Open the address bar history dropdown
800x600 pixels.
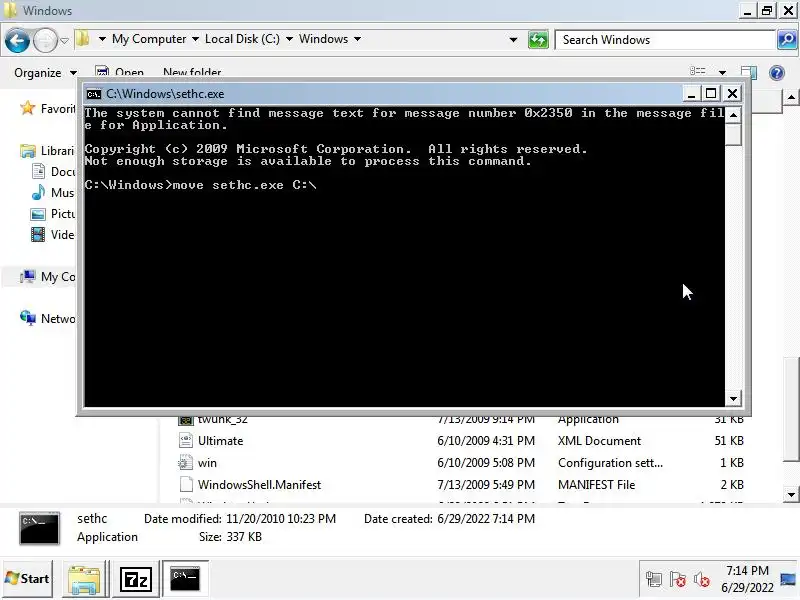[x=513, y=40]
